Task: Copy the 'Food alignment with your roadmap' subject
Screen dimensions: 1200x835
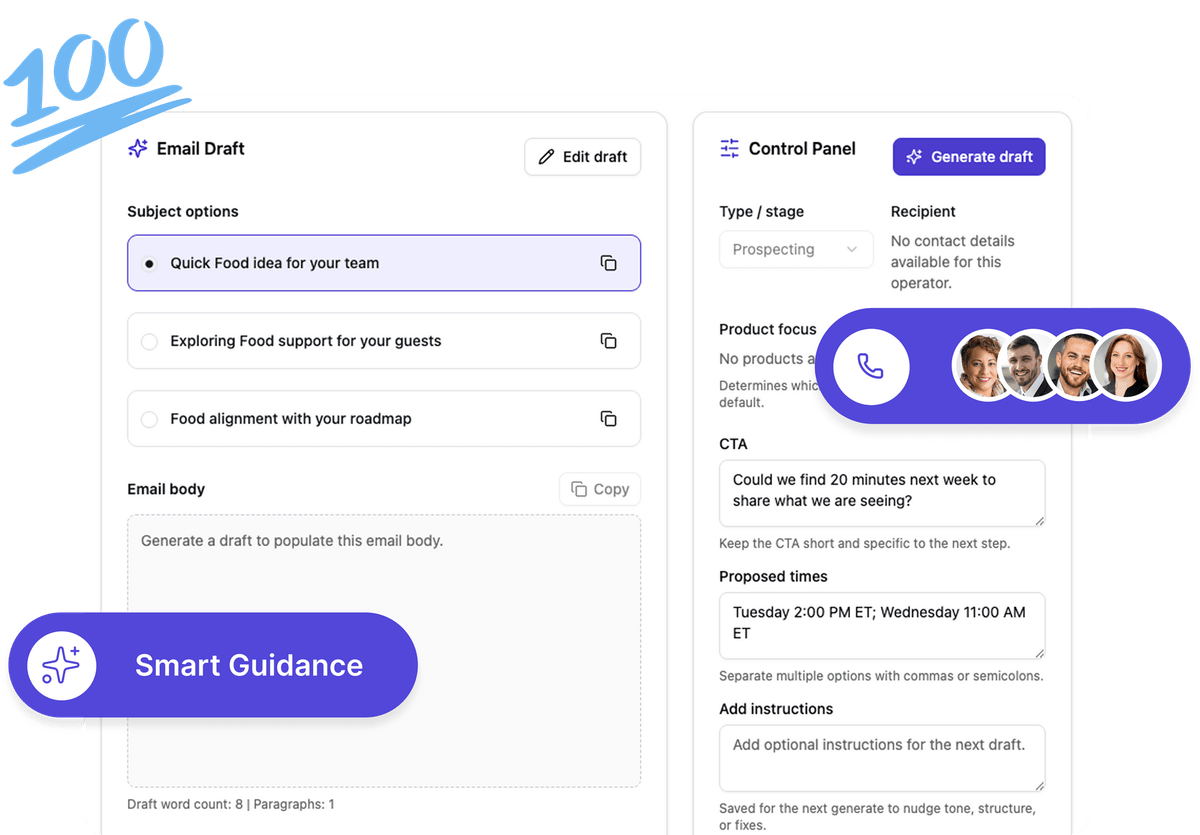Action: (x=608, y=419)
